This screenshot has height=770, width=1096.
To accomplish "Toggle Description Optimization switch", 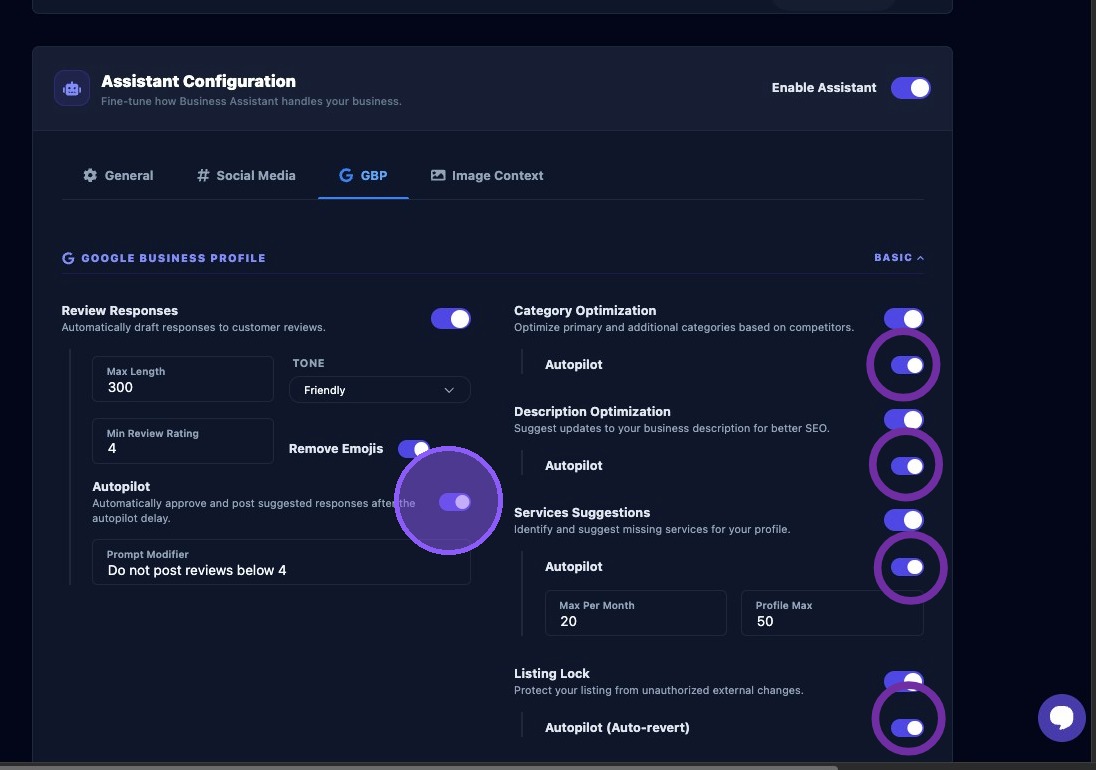I will point(904,419).
